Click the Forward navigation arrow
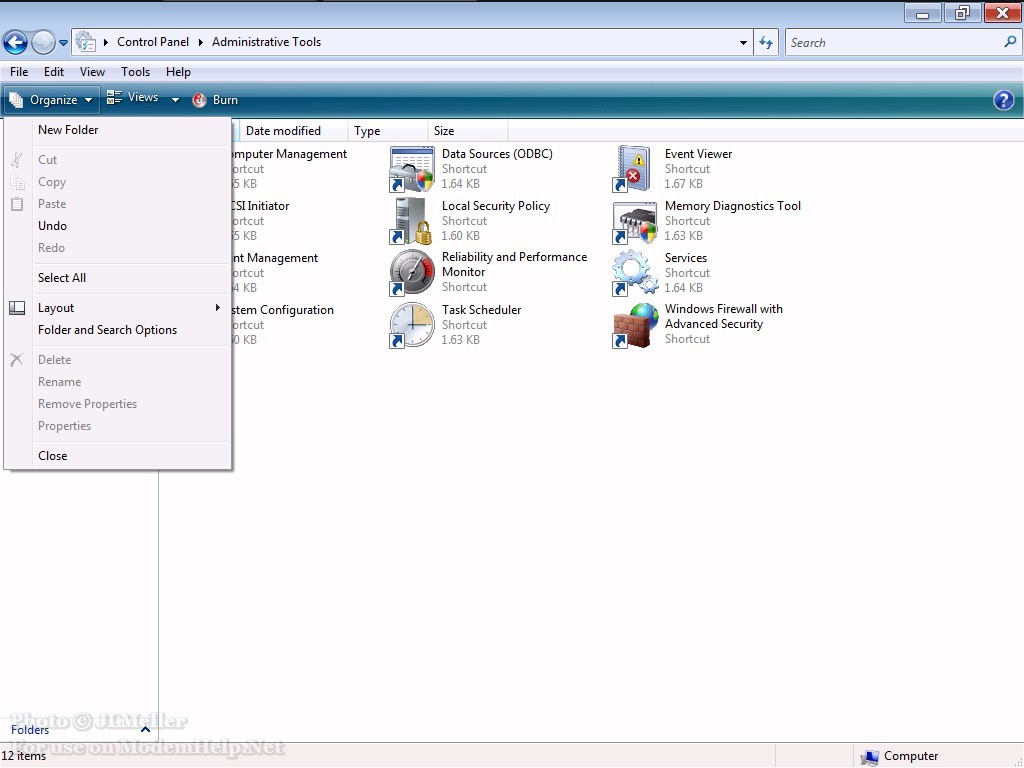Image resolution: width=1024 pixels, height=768 pixels. pyautogui.click(x=43, y=42)
